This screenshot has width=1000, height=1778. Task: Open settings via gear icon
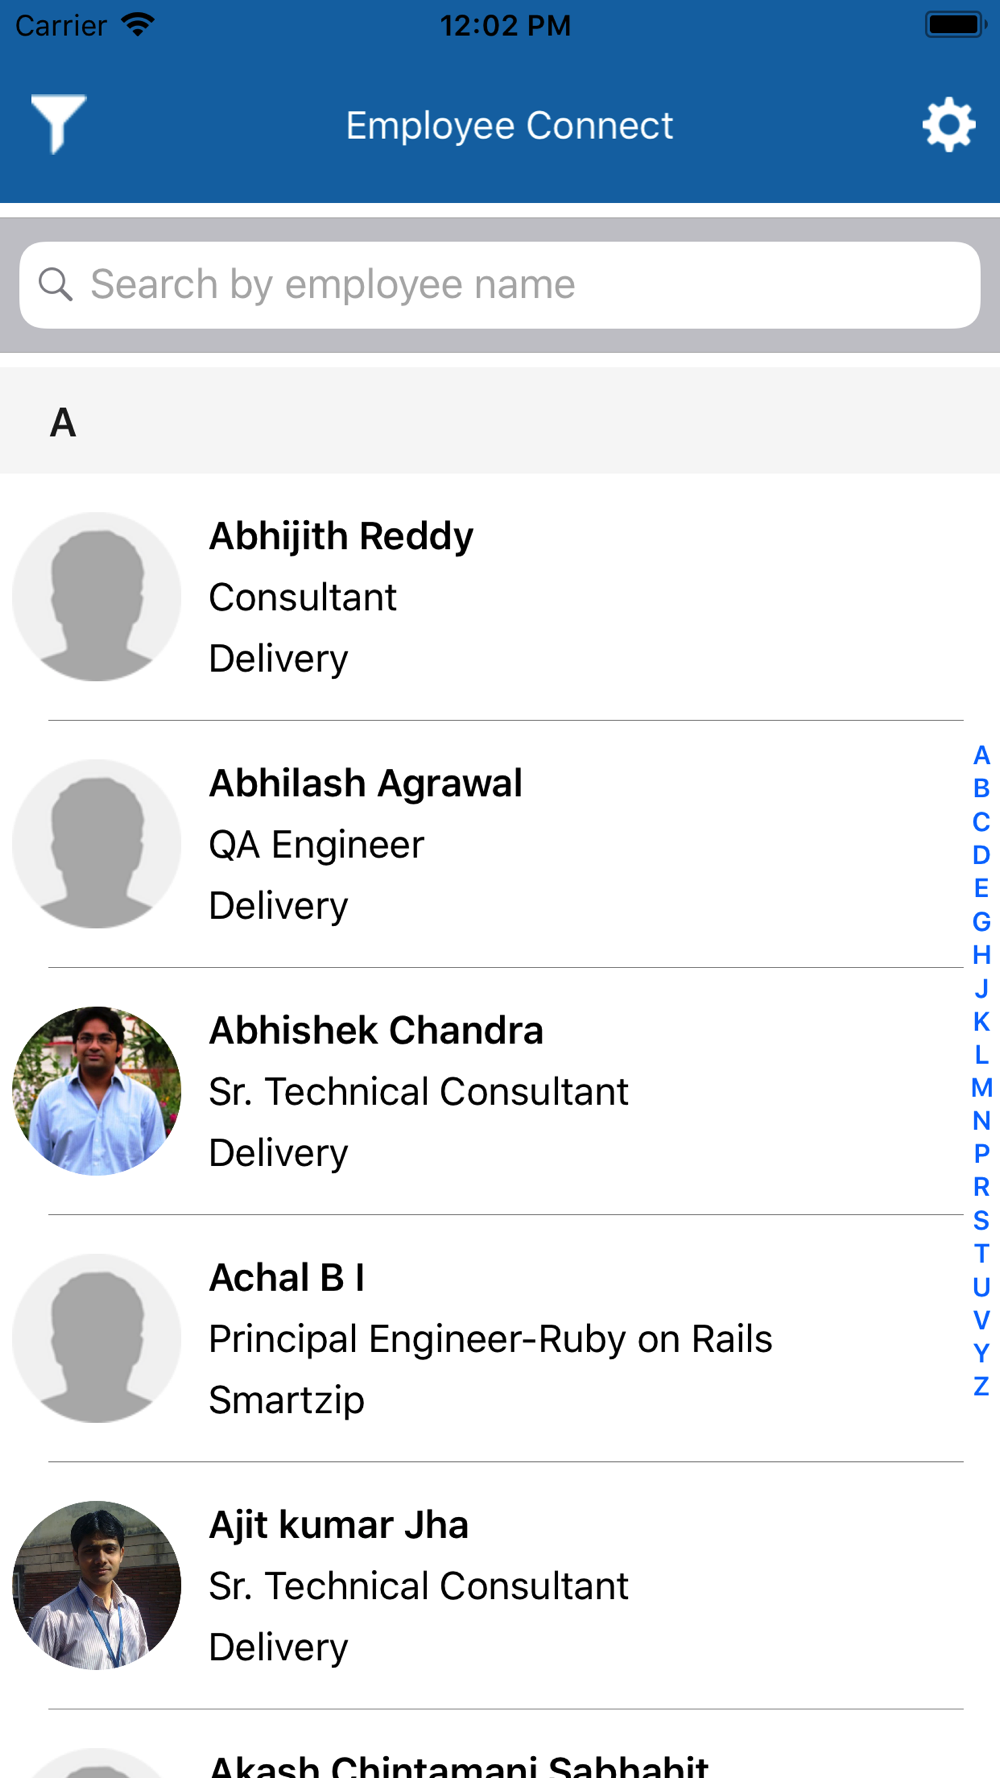coord(948,125)
